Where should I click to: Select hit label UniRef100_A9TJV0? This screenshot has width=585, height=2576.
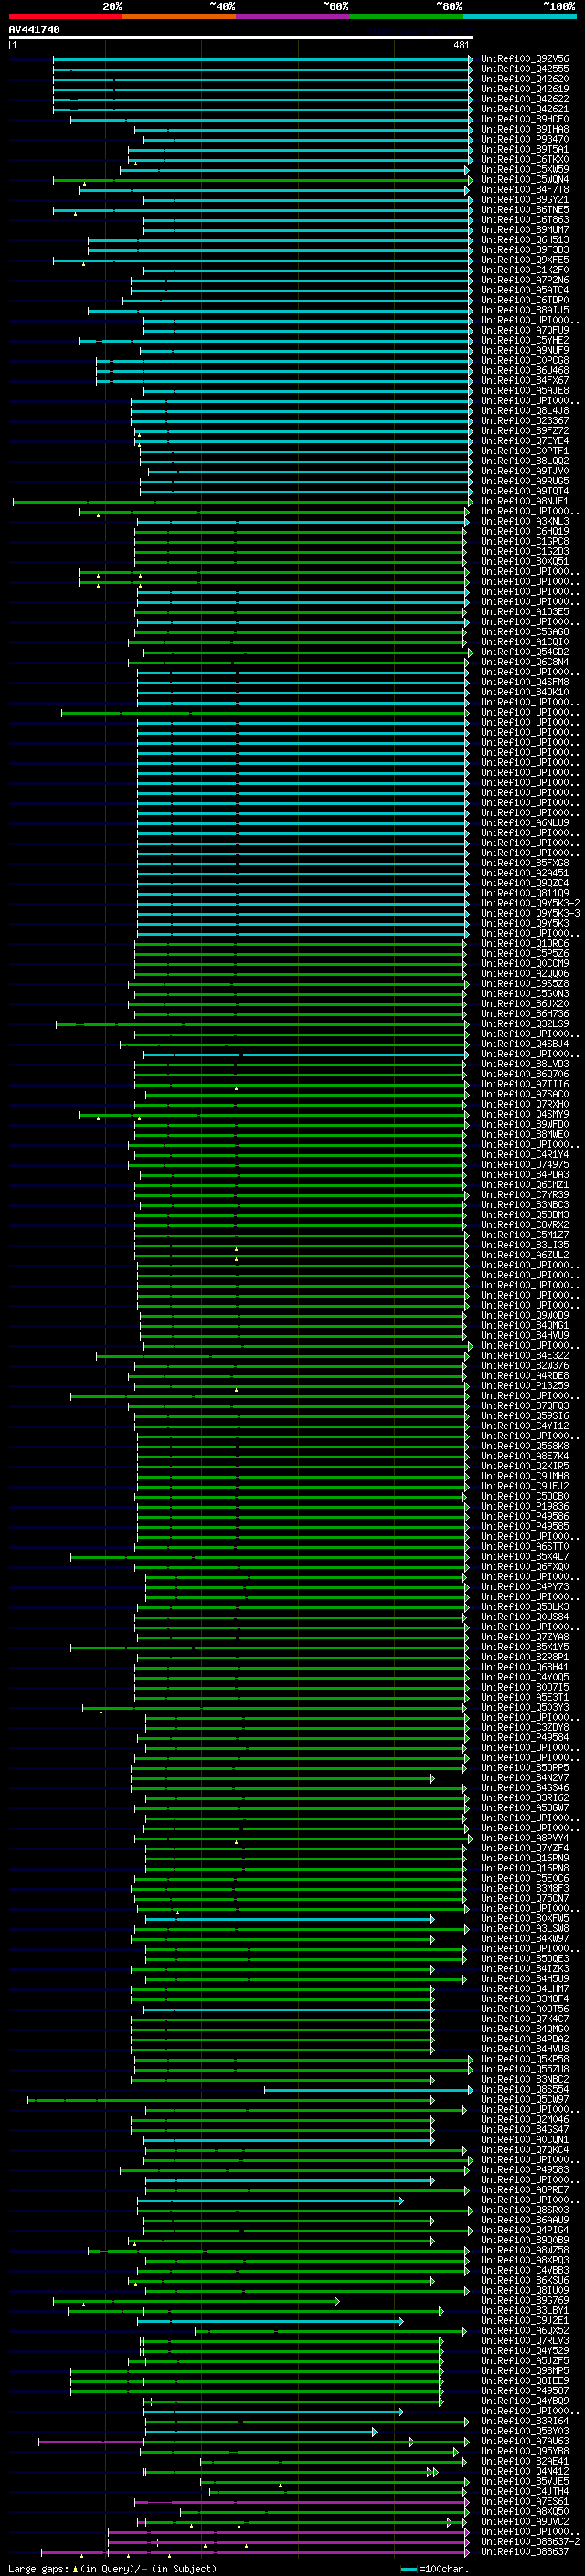coord(525,471)
